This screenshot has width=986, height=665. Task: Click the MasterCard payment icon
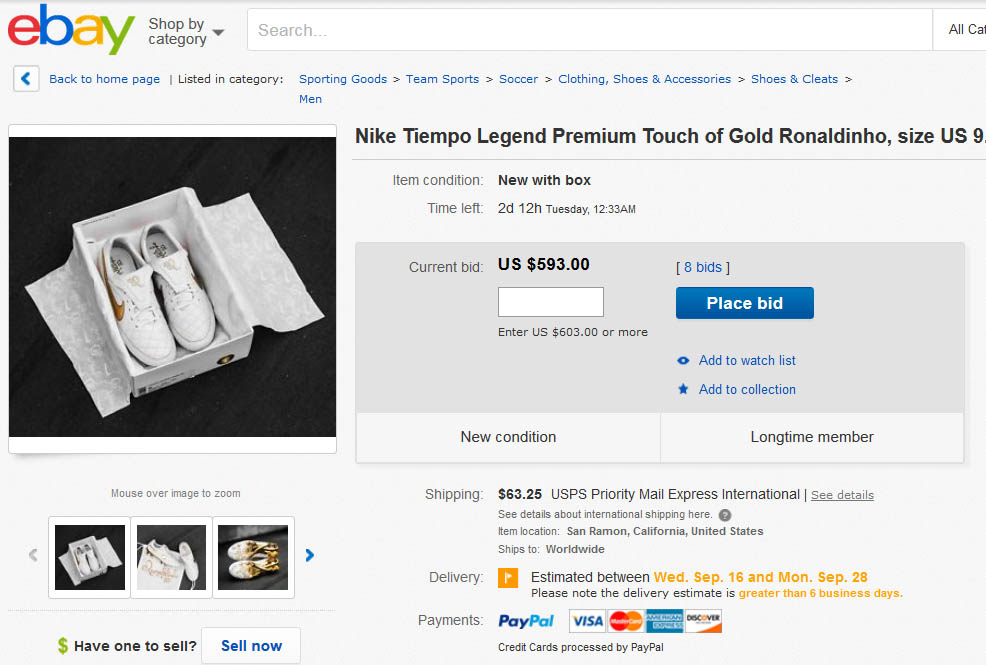625,621
